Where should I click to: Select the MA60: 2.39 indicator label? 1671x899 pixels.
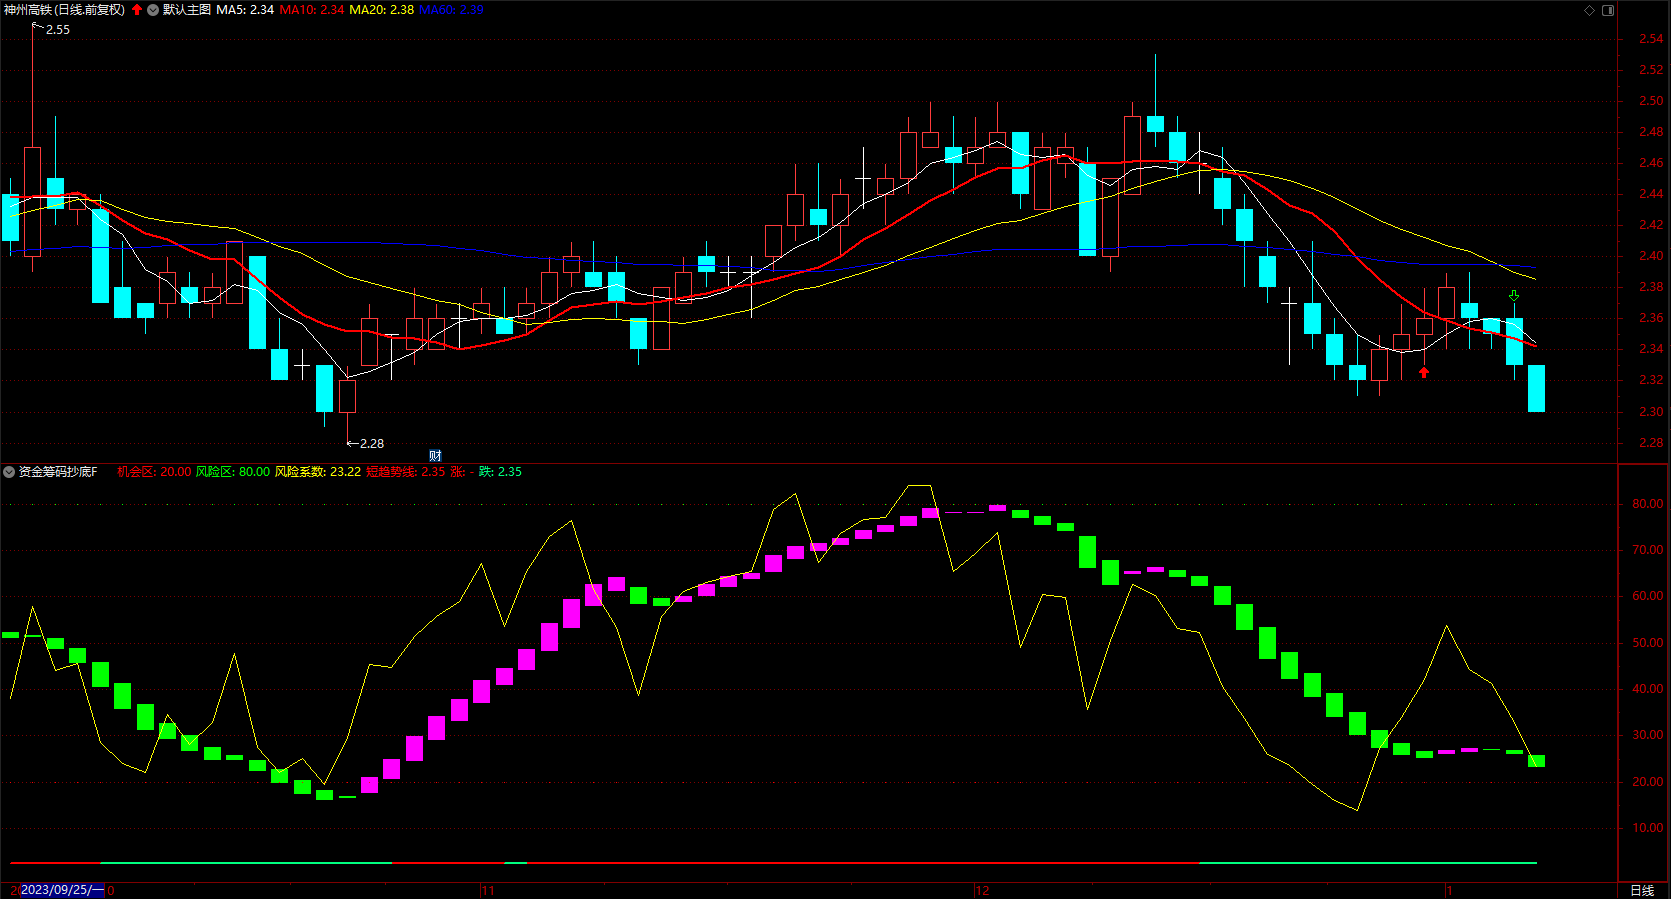pos(451,10)
